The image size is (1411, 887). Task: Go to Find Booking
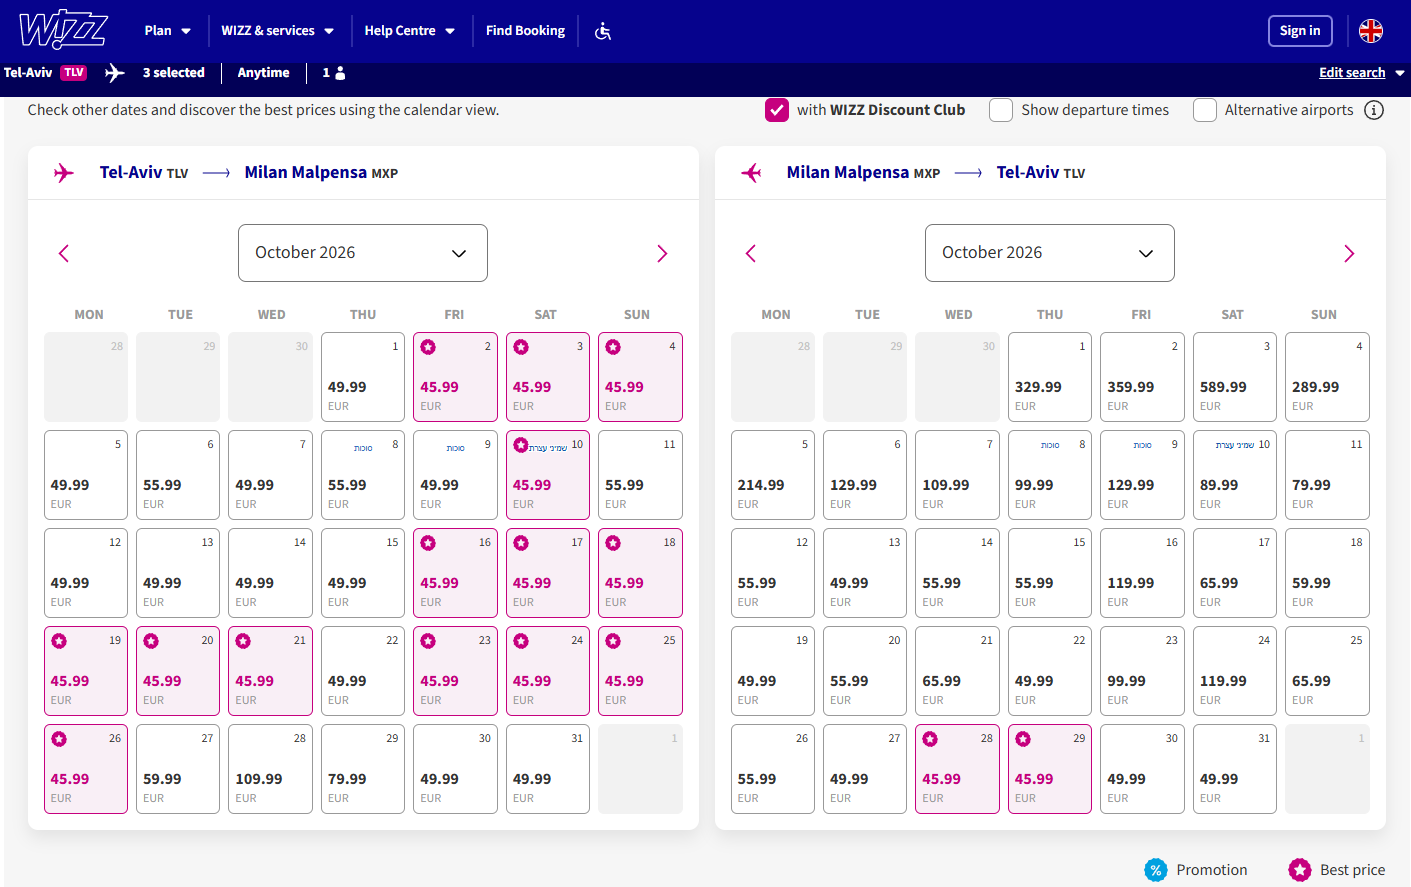525,31
